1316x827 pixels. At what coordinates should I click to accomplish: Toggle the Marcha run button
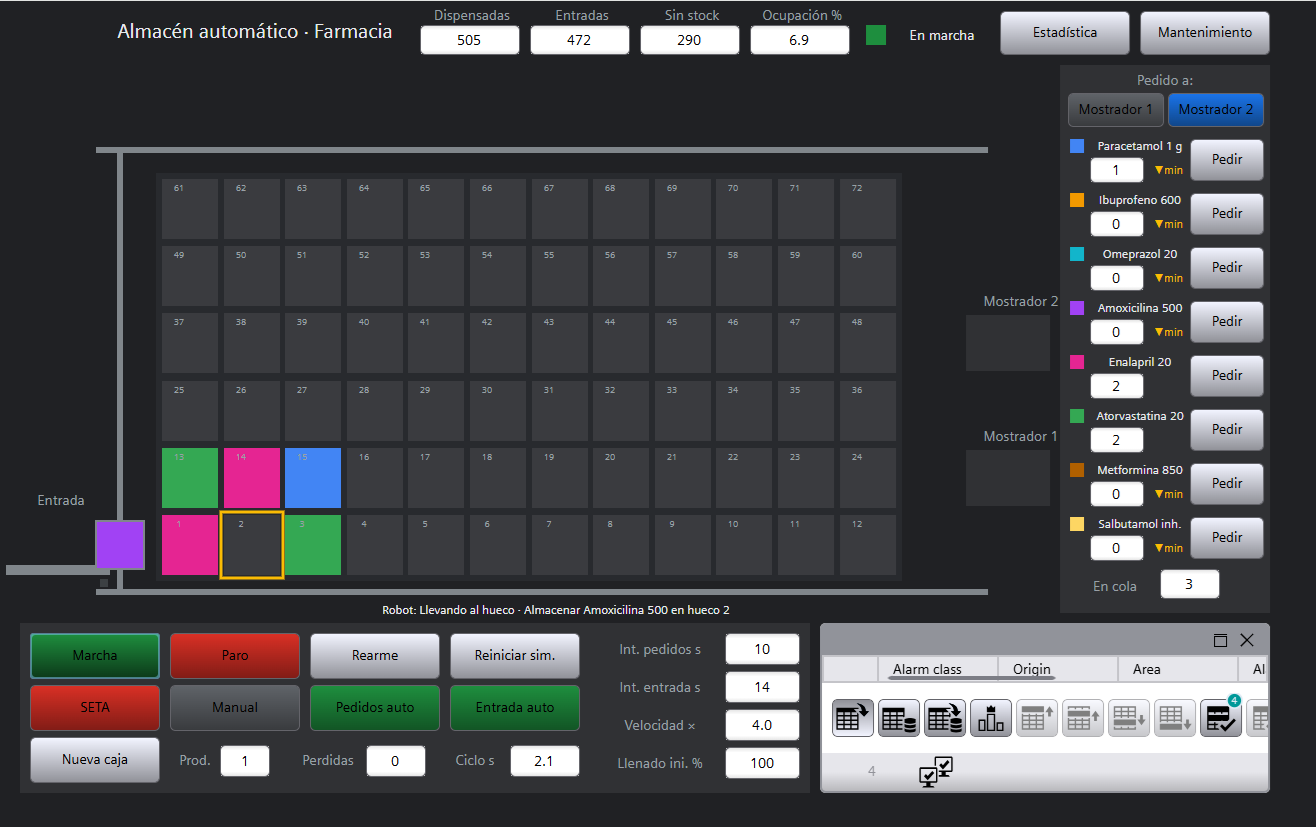[94, 655]
